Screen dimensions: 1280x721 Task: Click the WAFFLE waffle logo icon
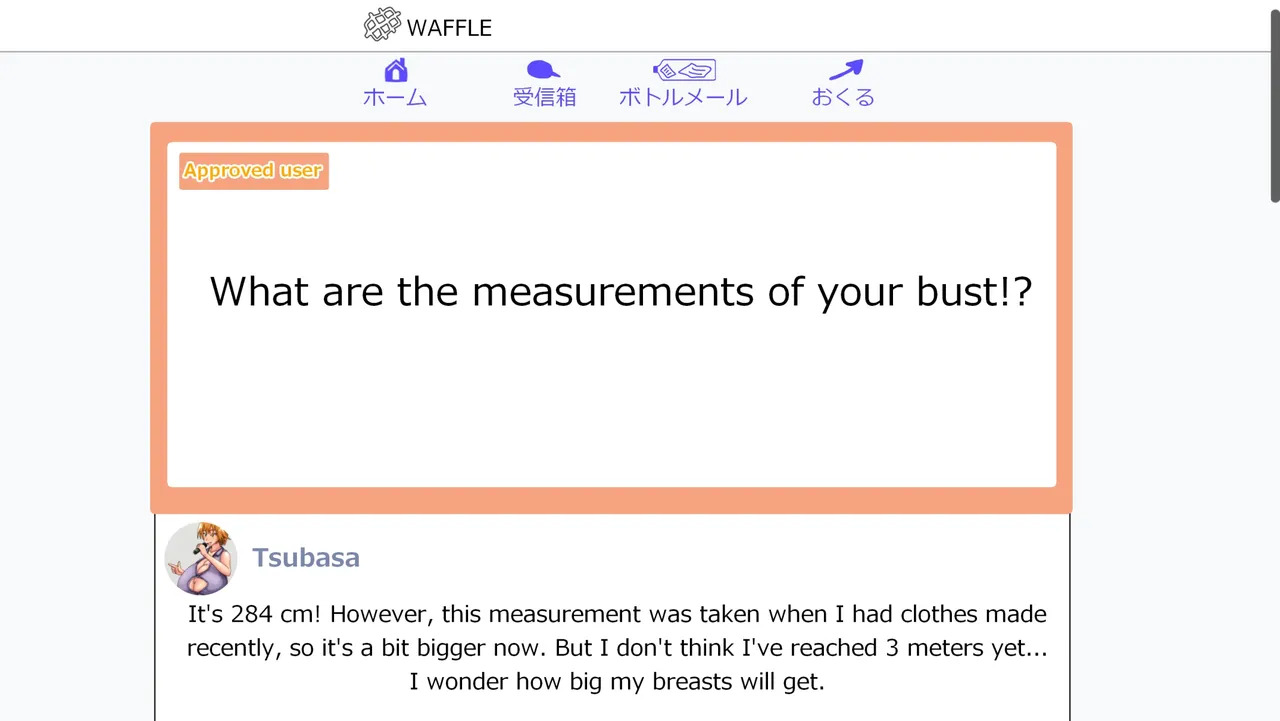[382, 25]
